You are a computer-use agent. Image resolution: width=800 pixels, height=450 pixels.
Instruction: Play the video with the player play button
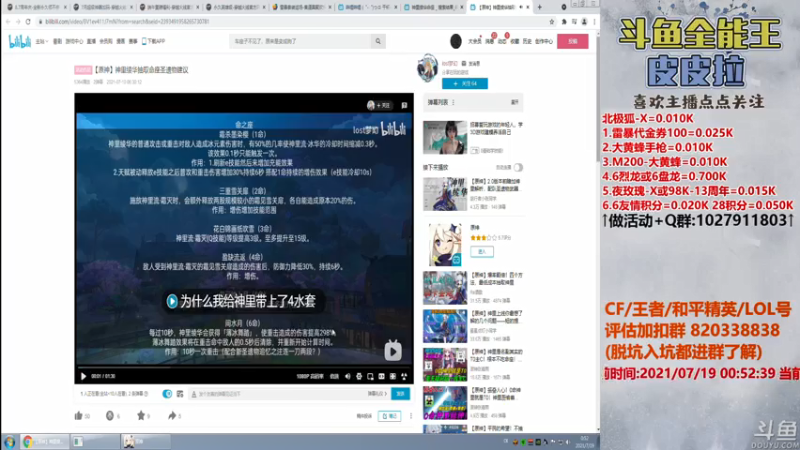click(x=83, y=377)
